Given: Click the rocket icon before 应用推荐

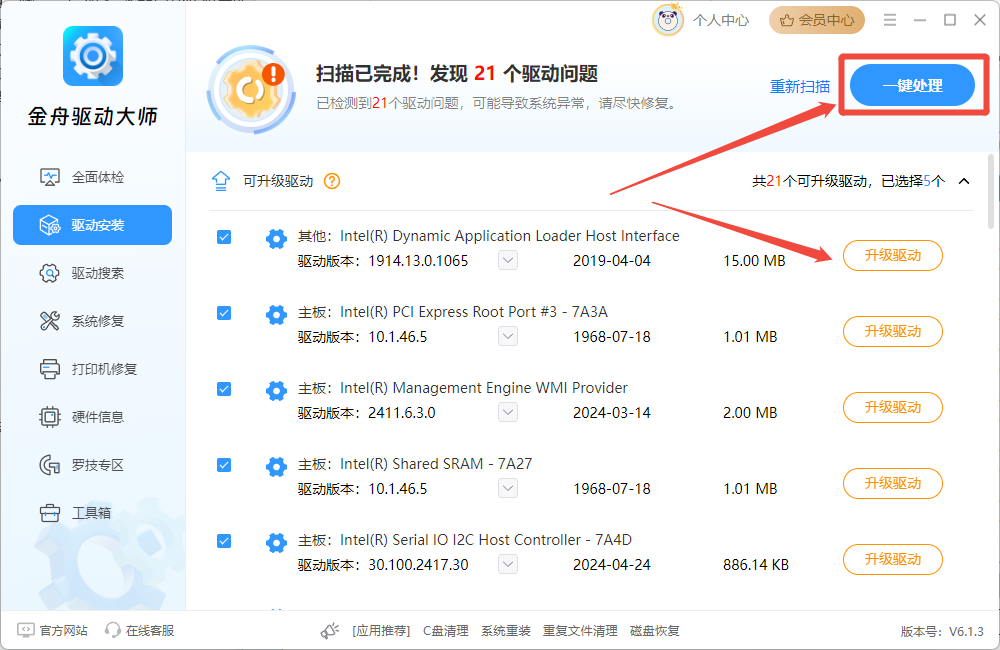Looking at the screenshot, I should coord(330,631).
